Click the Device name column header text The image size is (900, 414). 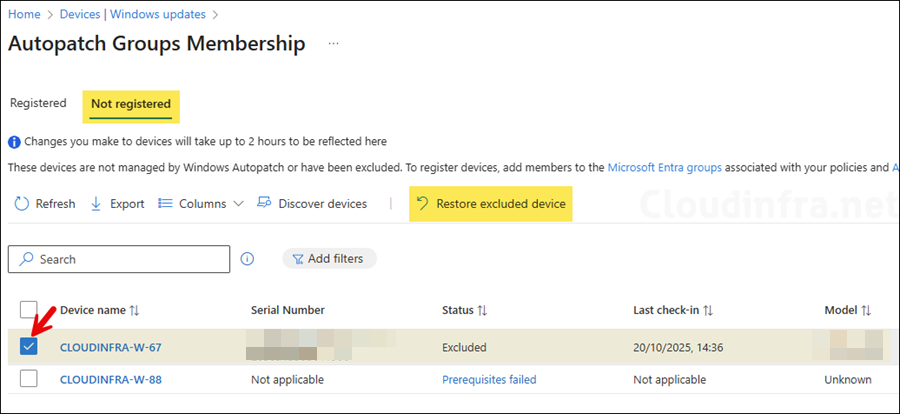pyautogui.click(x=92, y=310)
